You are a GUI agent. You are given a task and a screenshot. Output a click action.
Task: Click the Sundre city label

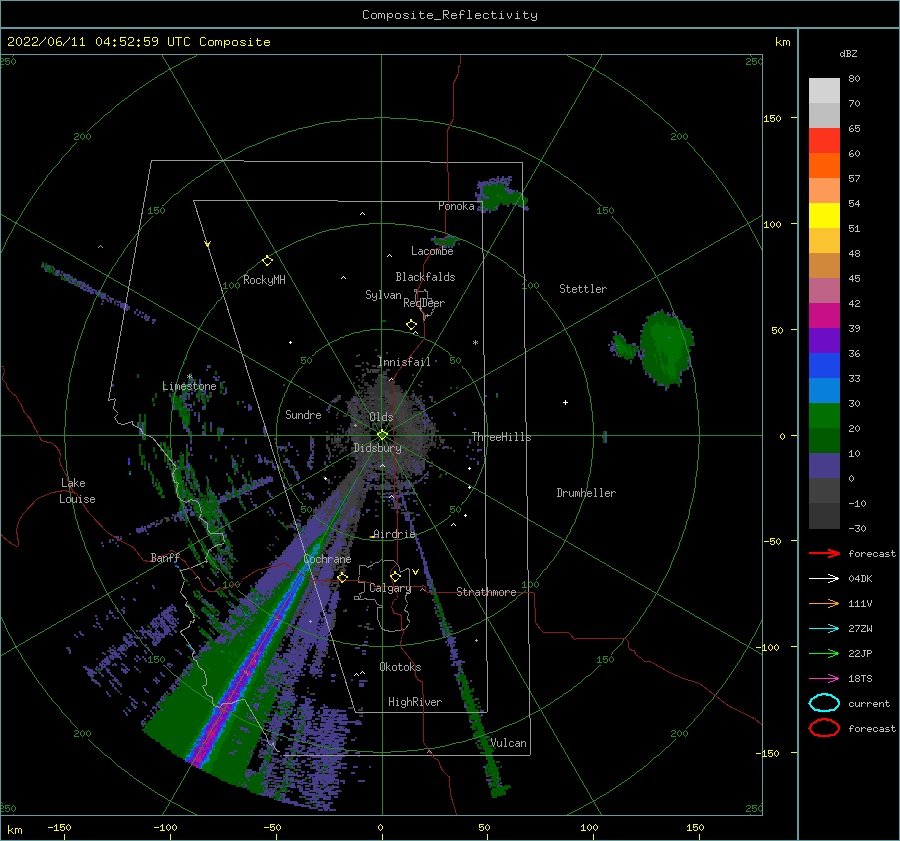303,414
